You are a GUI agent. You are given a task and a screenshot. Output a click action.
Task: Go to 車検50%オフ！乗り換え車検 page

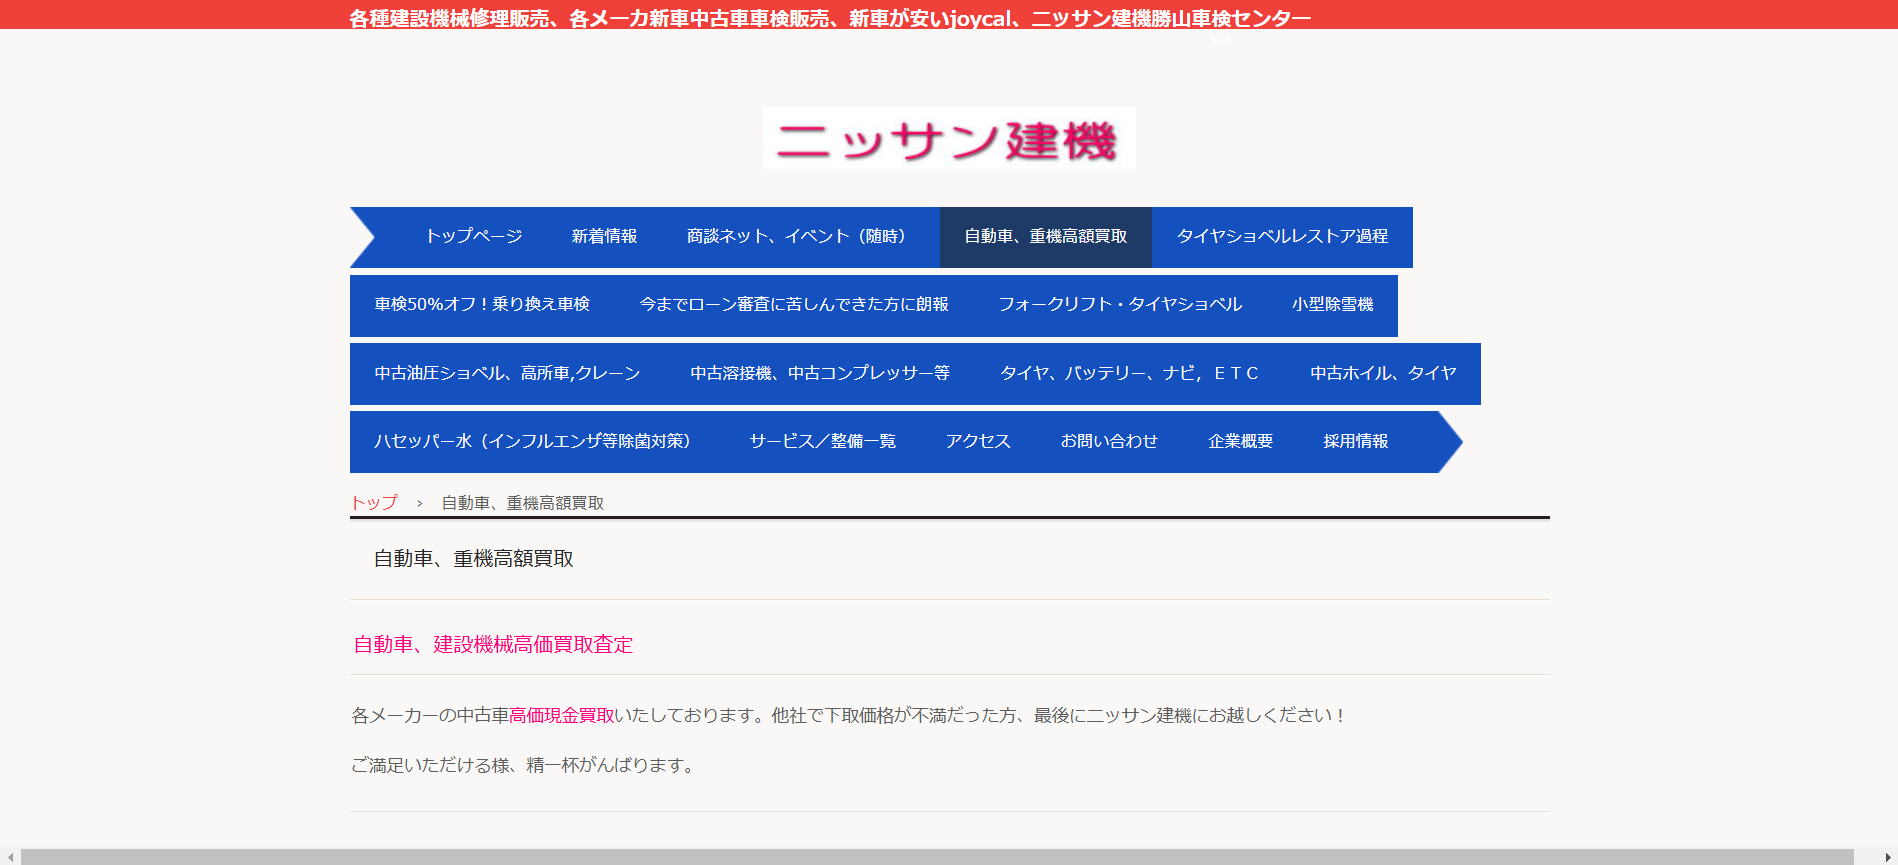482,305
